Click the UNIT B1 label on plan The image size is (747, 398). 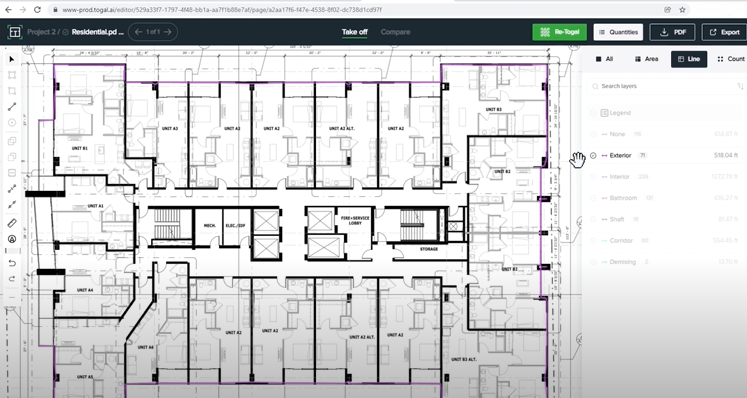80,148
